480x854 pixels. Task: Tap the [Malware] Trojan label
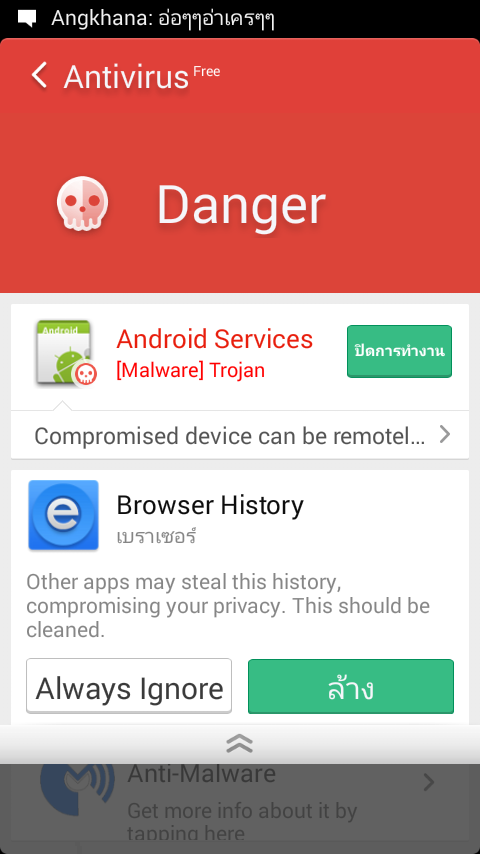[191, 370]
